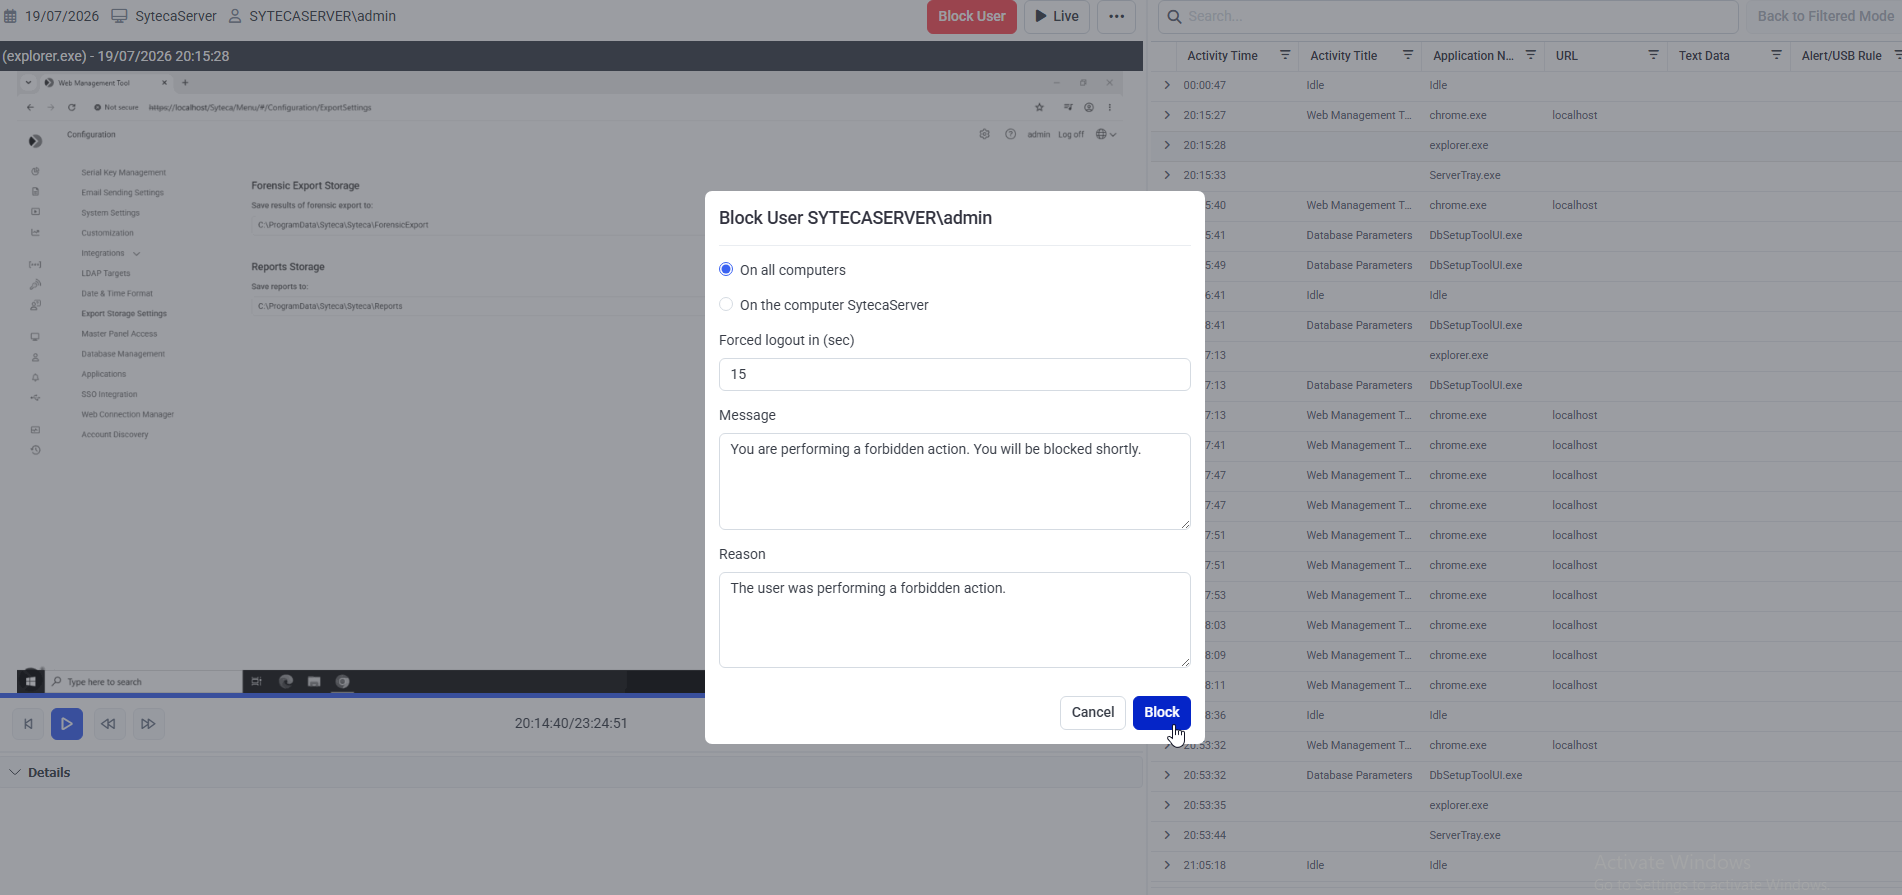1902x895 pixels.
Task: Click the magnifier icon in search box
Action: click(1174, 16)
